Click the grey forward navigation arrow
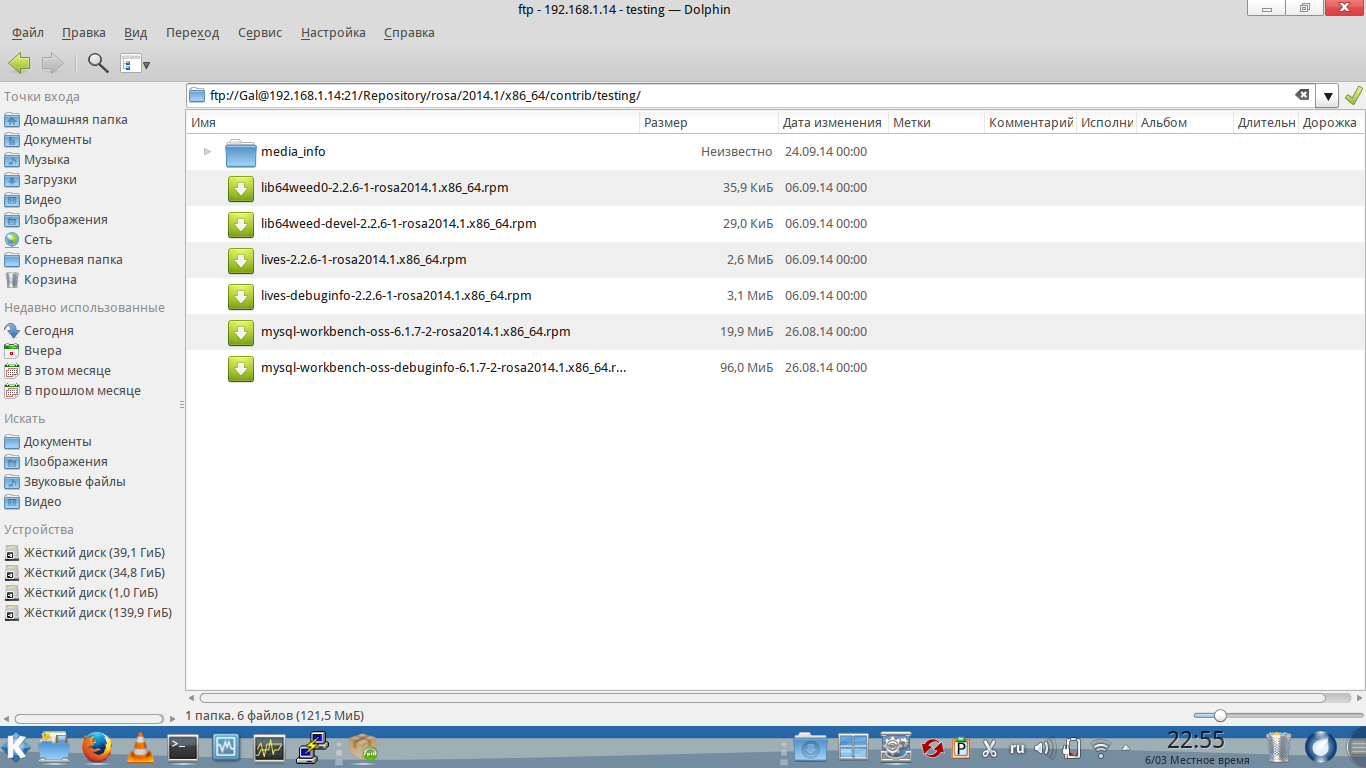This screenshot has height=768, width=1366. [x=52, y=63]
